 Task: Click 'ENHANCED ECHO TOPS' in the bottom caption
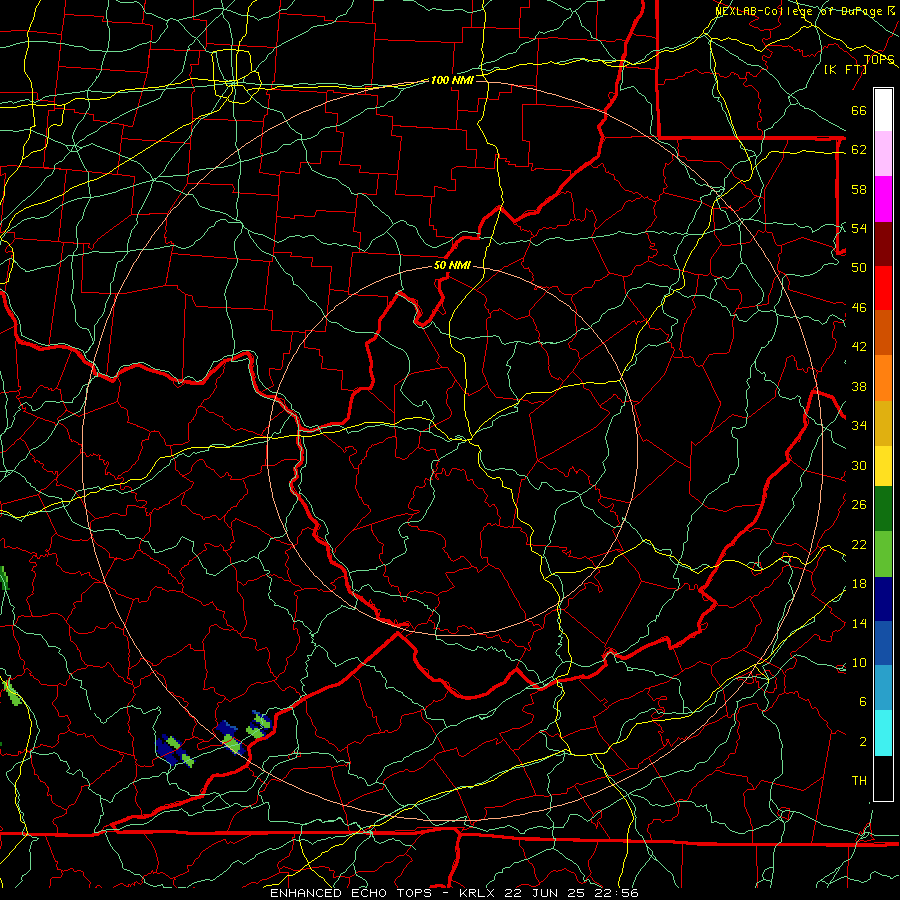[x=351, y=893]
